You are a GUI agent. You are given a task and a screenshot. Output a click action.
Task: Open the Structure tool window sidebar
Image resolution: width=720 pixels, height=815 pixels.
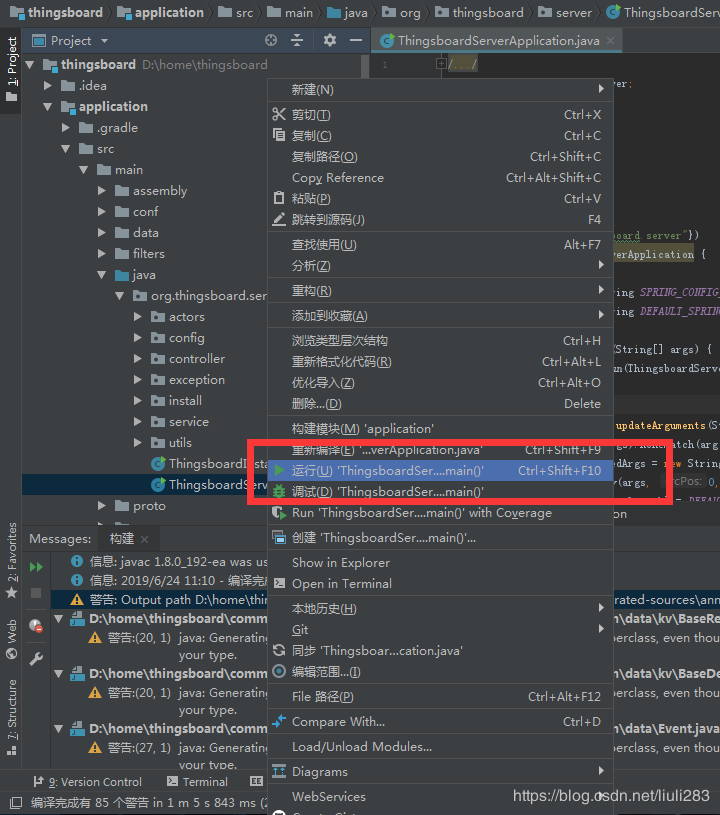11,717
